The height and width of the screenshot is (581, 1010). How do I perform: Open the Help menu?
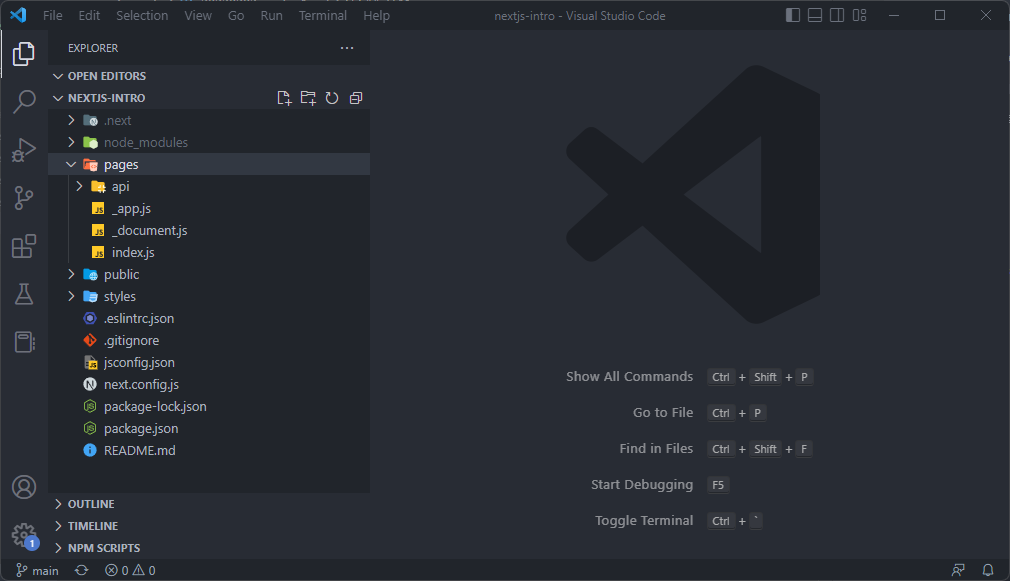[376, 15]
